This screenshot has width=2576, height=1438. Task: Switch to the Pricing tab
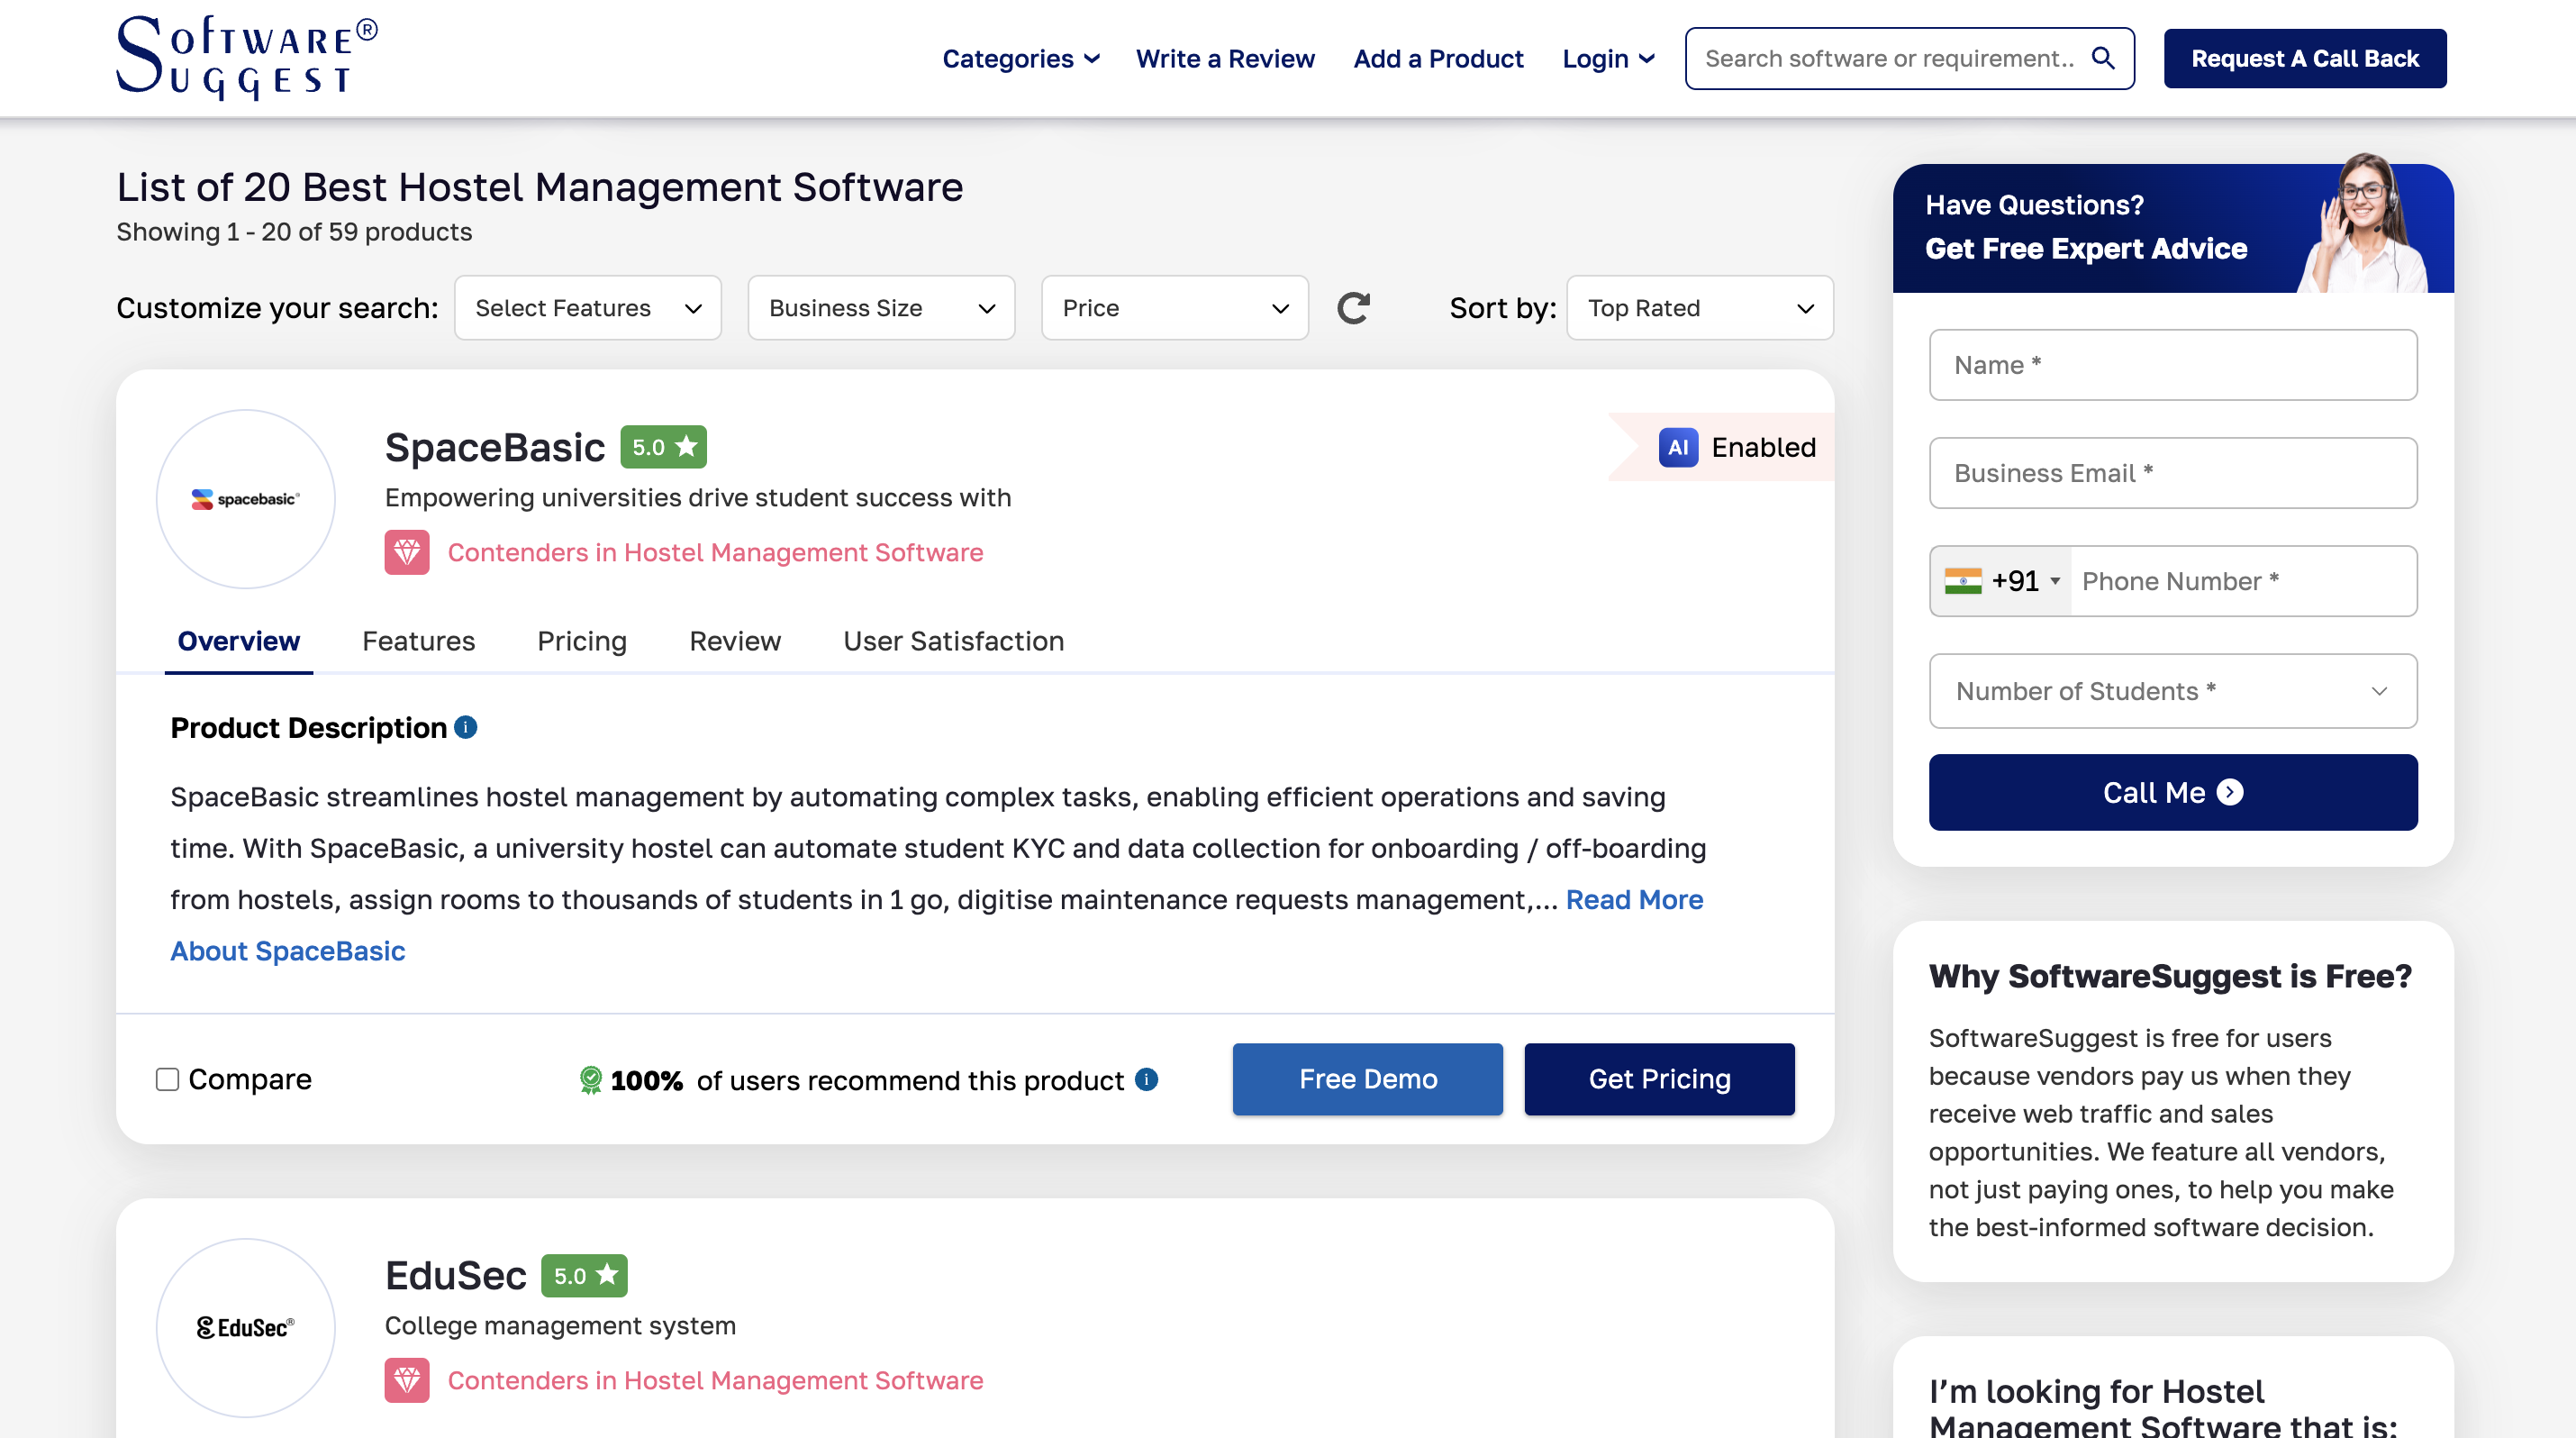(582, 641)
